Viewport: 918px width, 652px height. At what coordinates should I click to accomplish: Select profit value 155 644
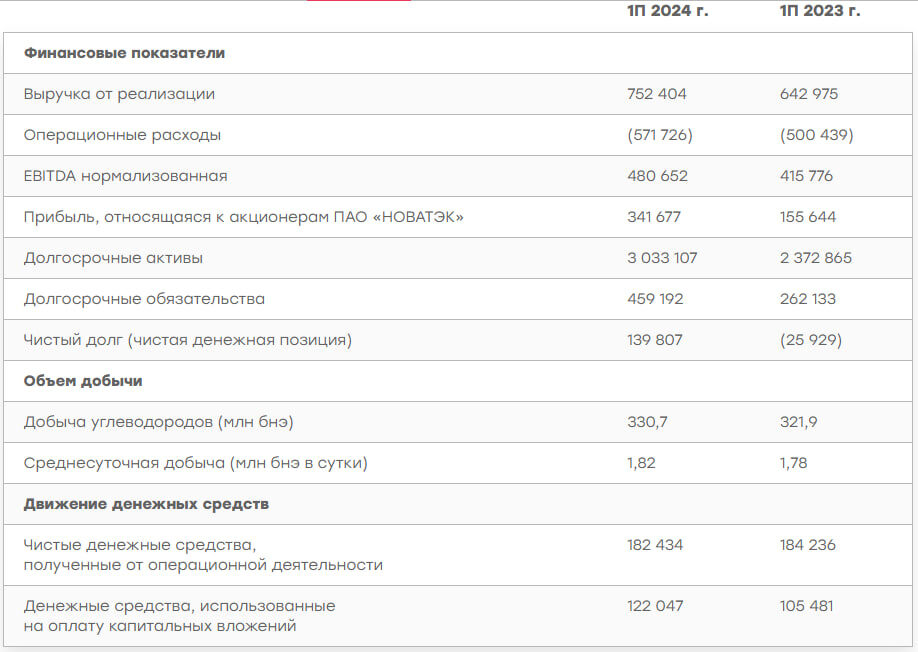coord(808,217)
